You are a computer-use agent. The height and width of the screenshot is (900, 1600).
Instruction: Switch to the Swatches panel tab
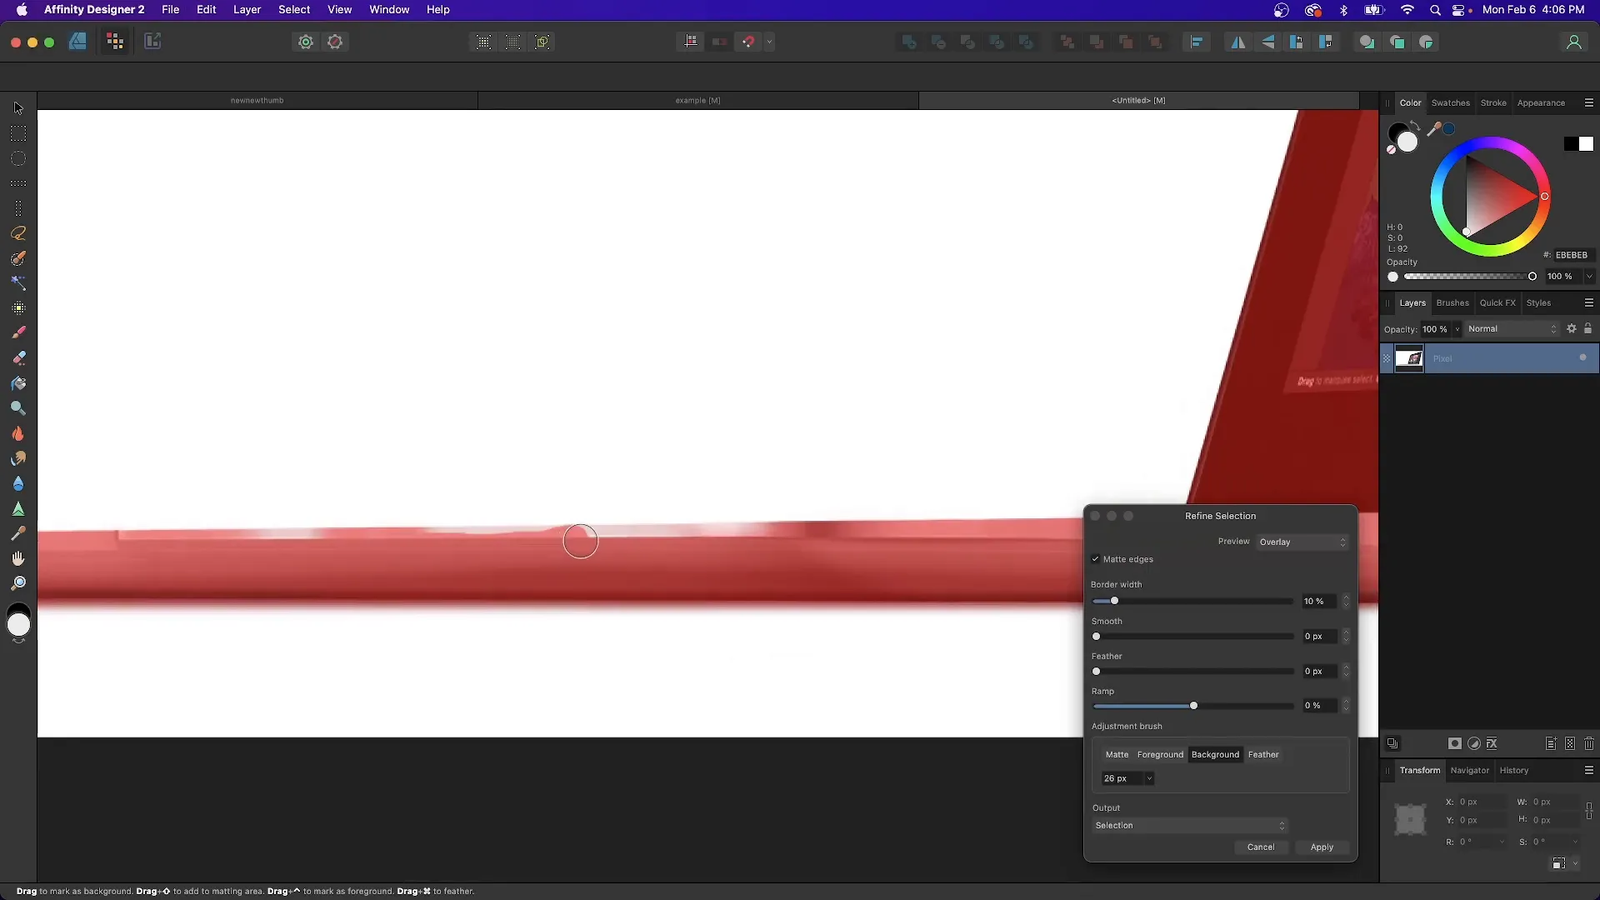click(x=1450, y=102)
